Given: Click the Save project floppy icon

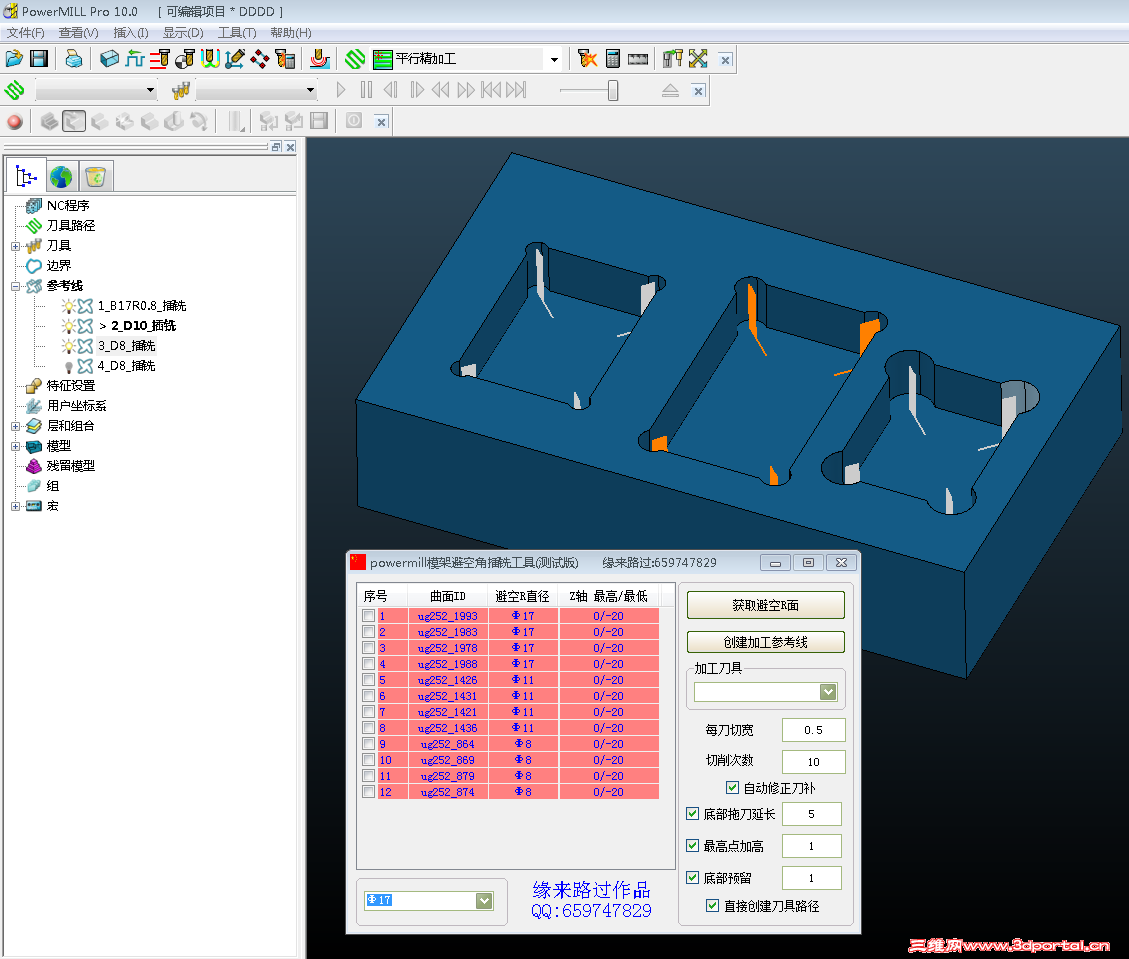Looking at the screenshot, I should tap(38, 58).
